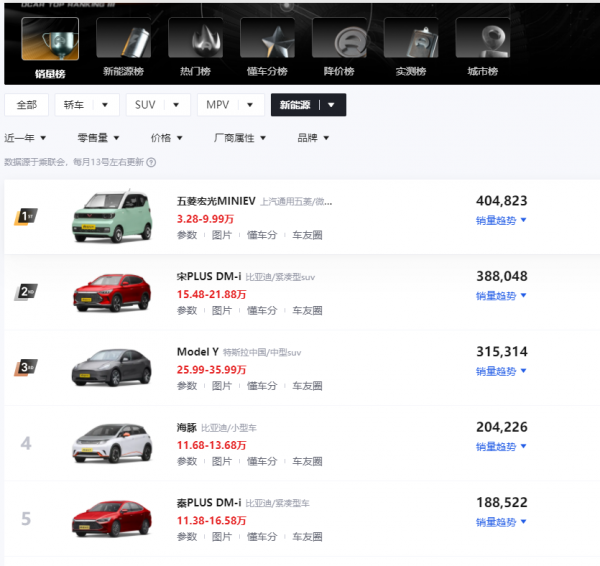Expand 销量趋势 for 宋PLUS DM-i
The width and height of the screenshot is (600, 566).
(501, 295)
